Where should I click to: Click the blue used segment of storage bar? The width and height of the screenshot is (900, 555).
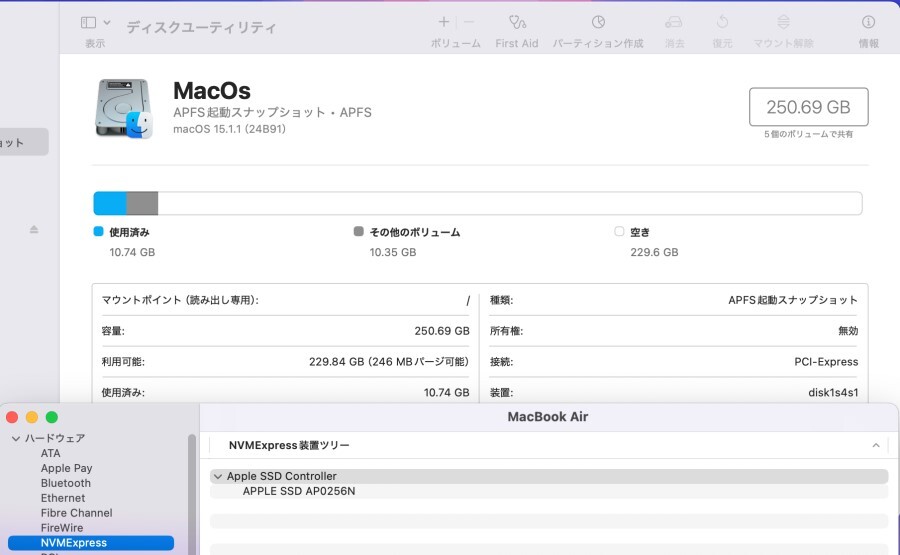pos(110,203)
